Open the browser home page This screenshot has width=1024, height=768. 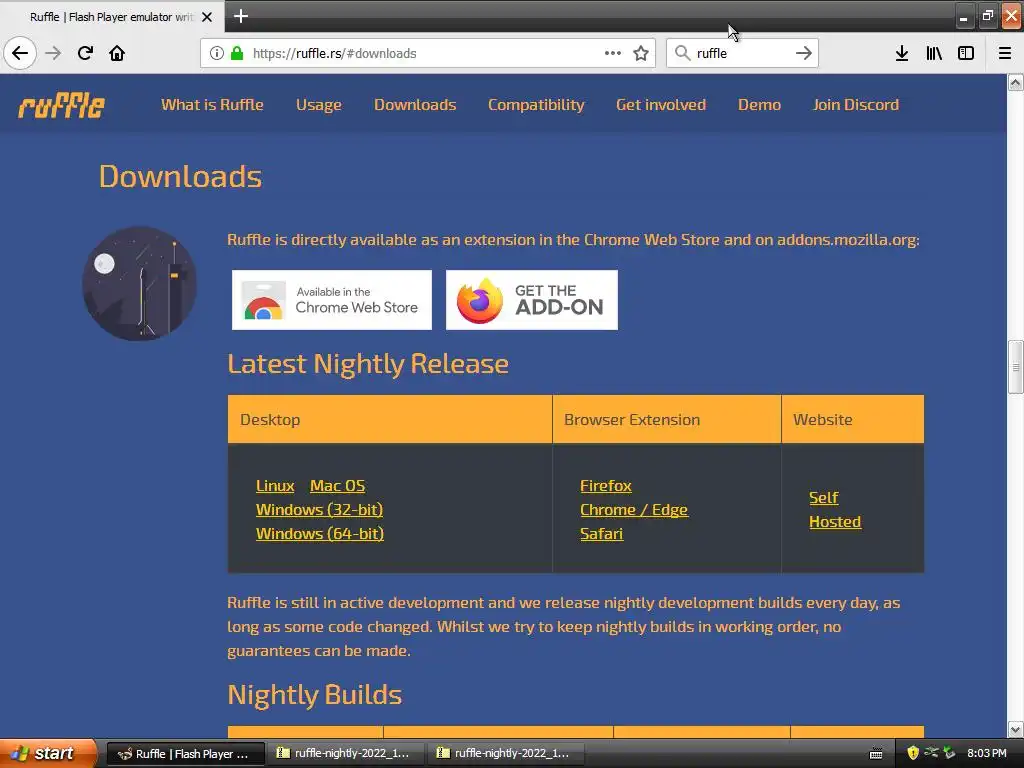117,53
